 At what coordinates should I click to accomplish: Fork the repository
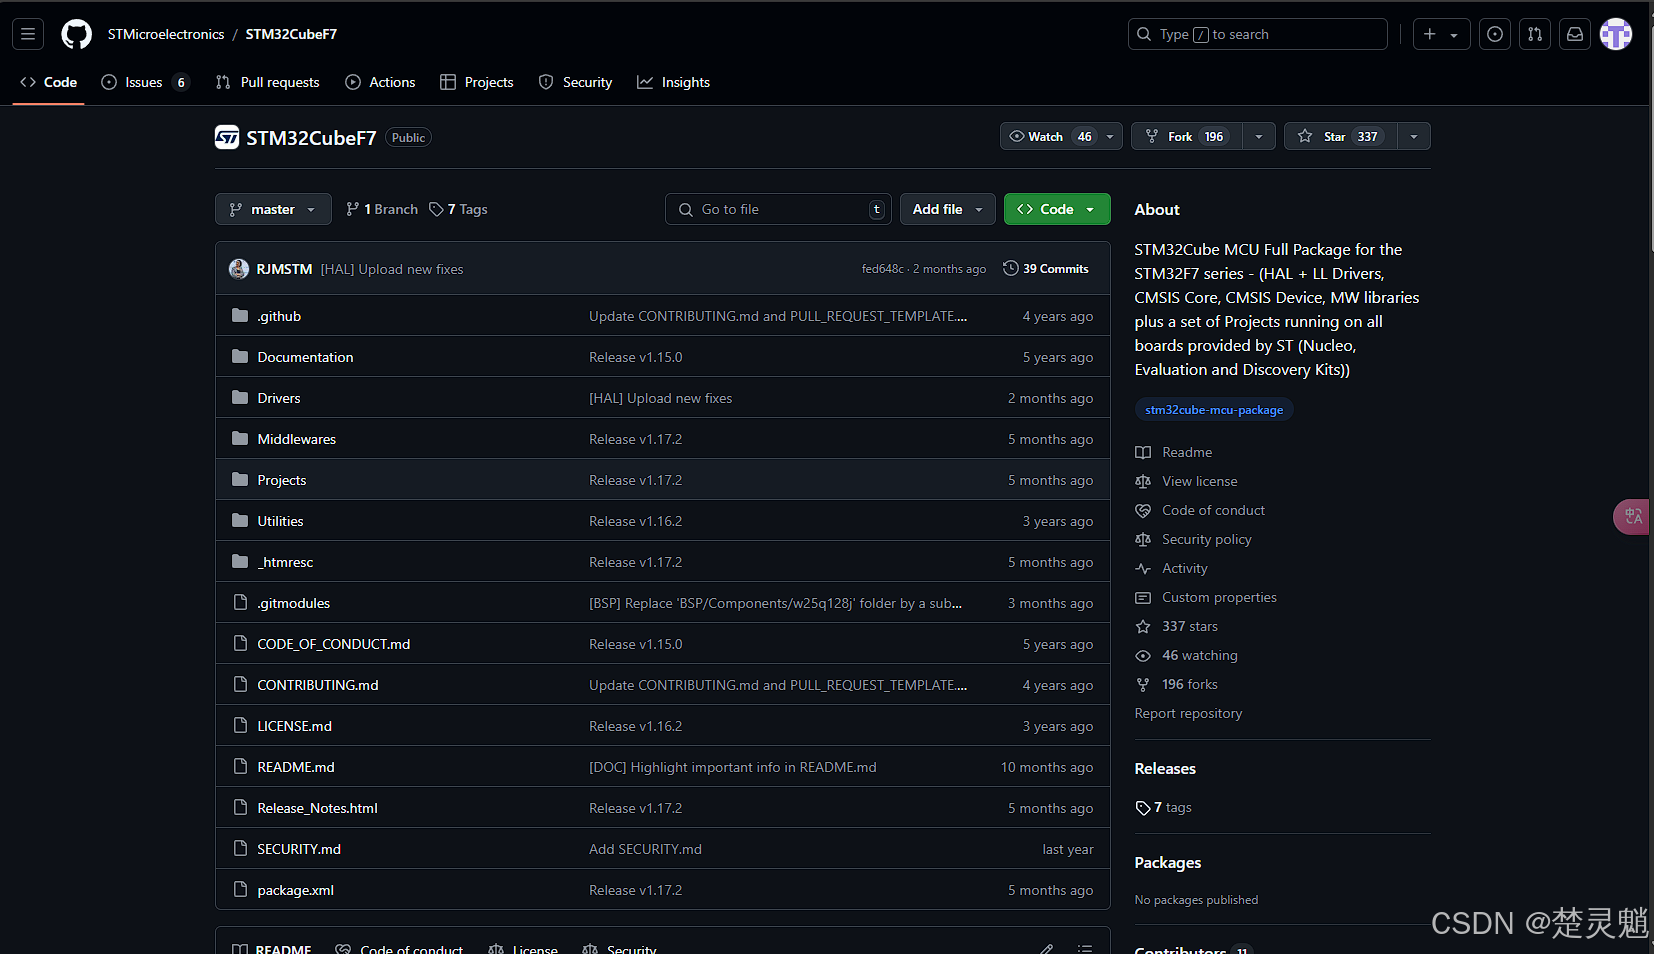point(1187,136)
